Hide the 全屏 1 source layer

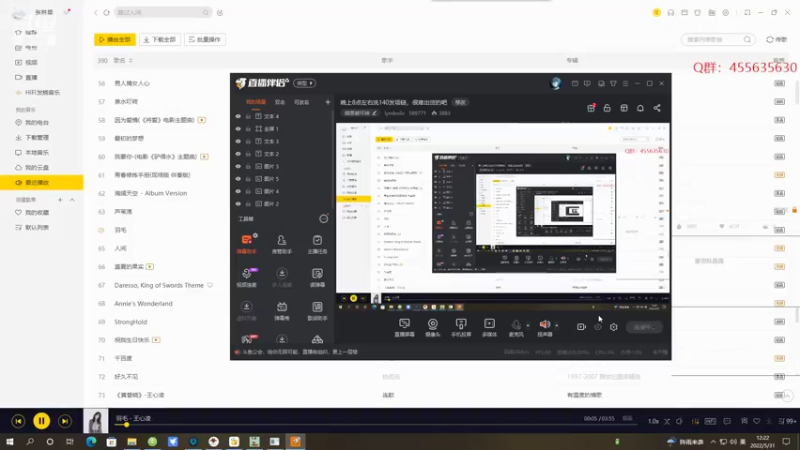tap(238, 129)
